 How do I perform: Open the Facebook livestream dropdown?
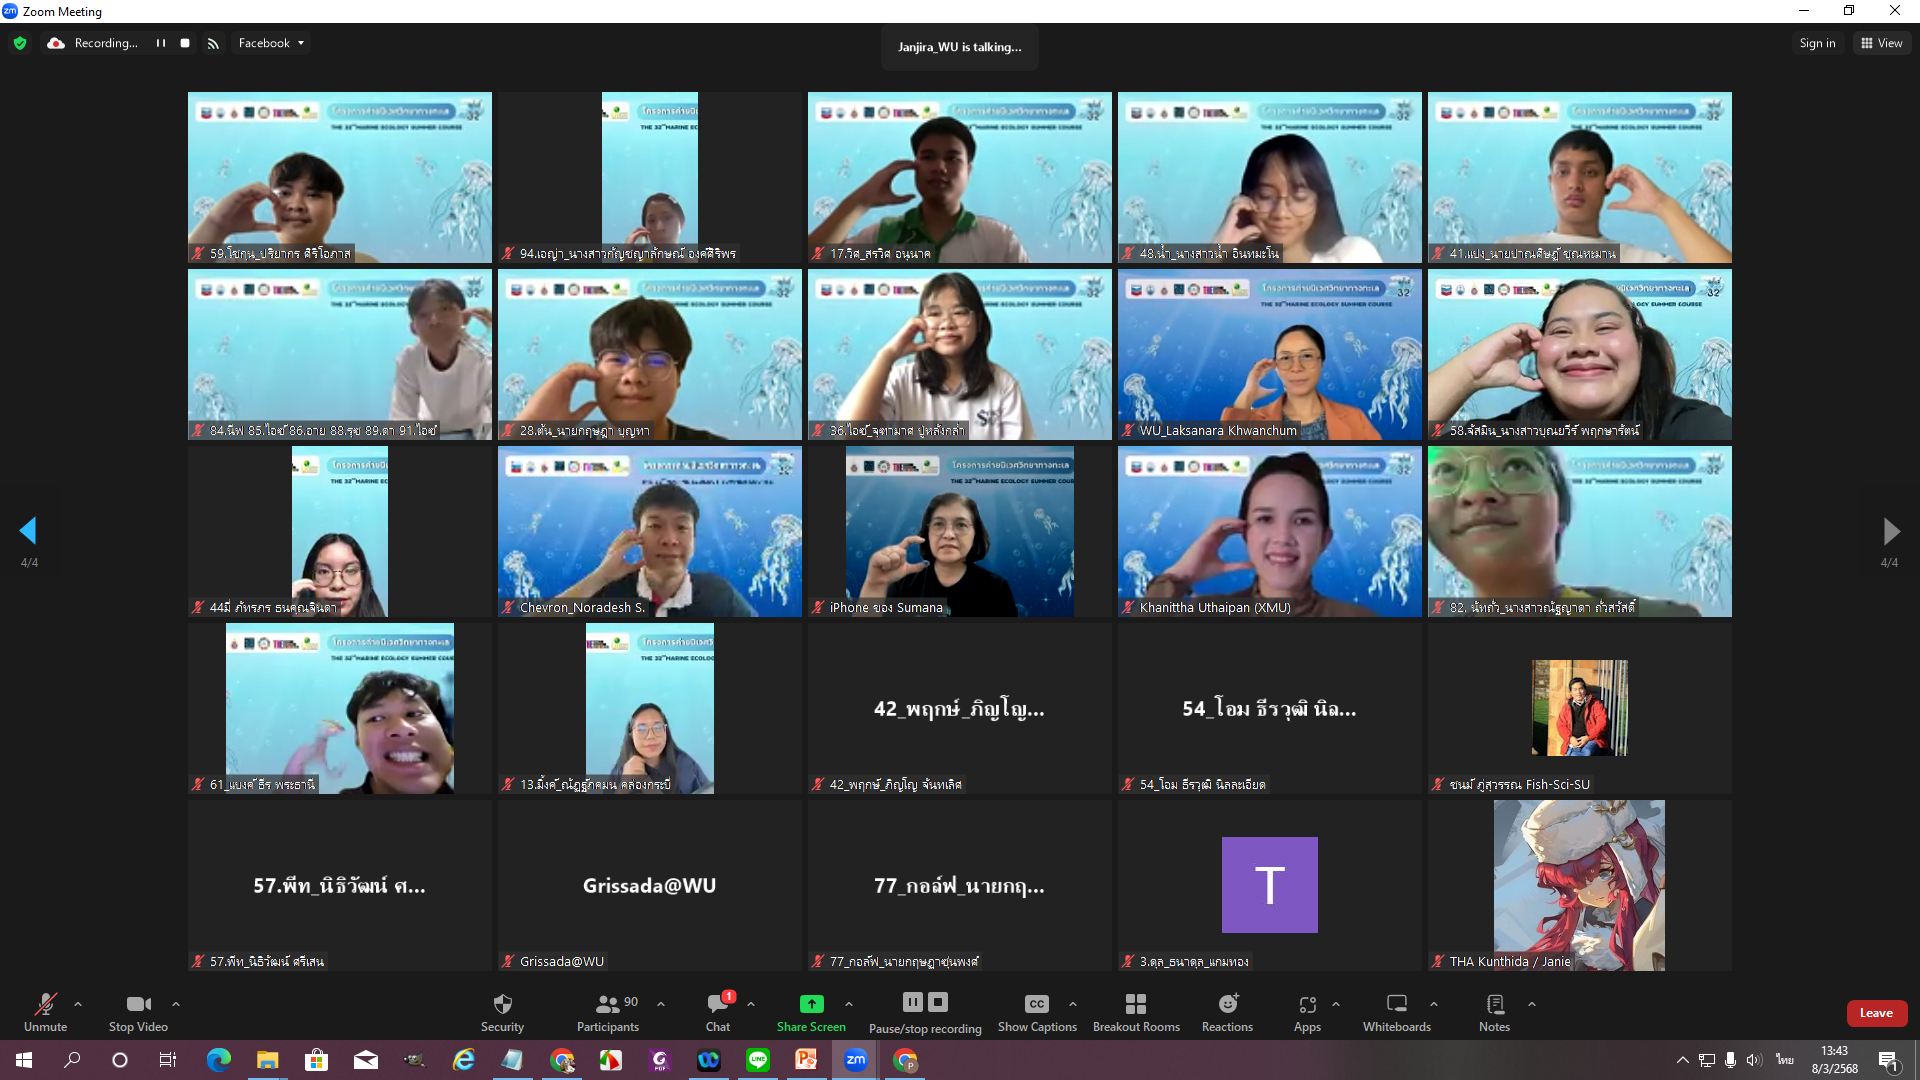(272, 43)
